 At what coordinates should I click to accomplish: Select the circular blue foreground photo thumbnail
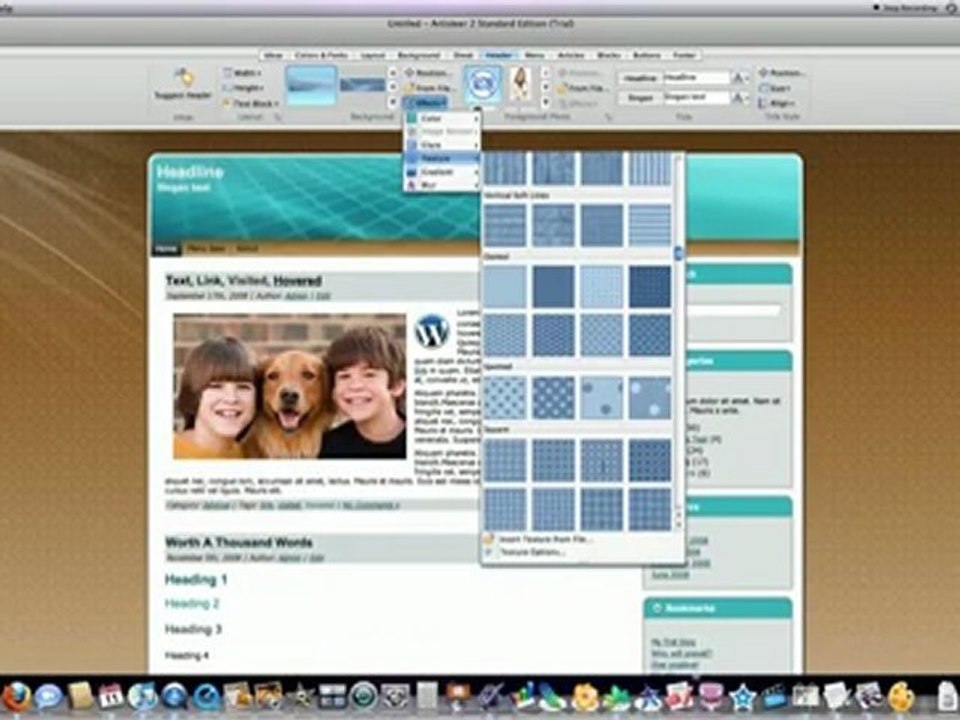(x=482, y=84)
